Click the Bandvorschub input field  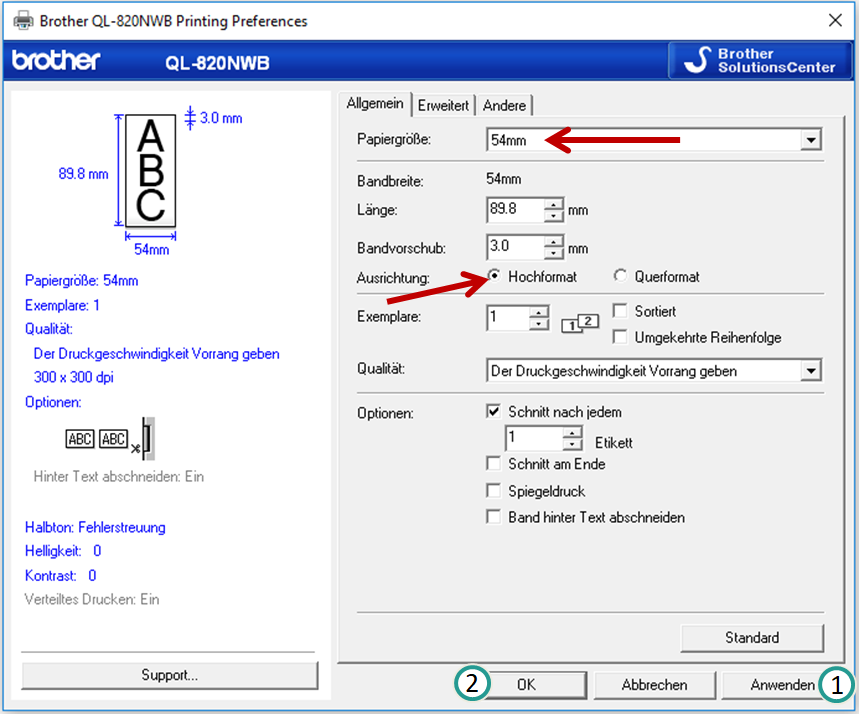[516, 247]
